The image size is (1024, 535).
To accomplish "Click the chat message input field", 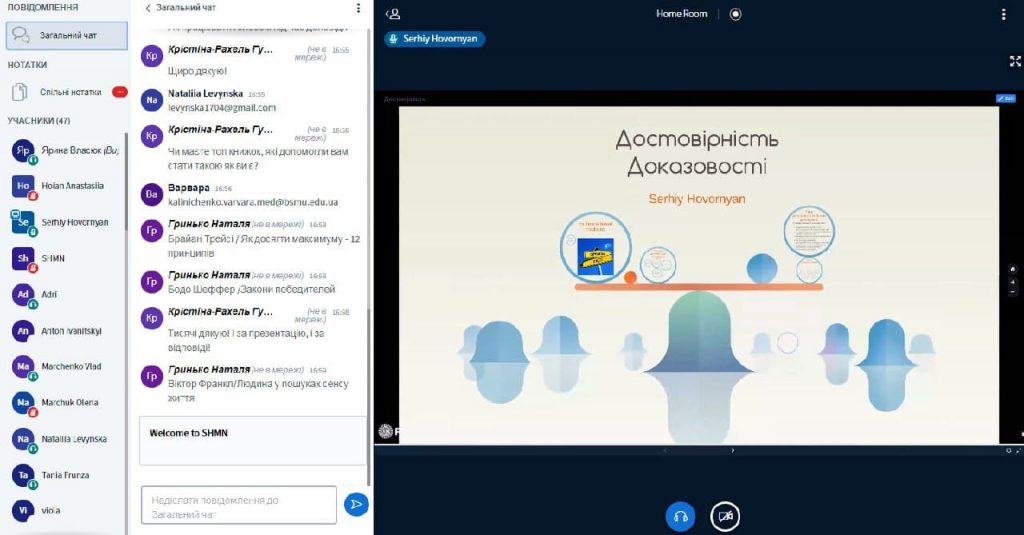I will 238,505.
